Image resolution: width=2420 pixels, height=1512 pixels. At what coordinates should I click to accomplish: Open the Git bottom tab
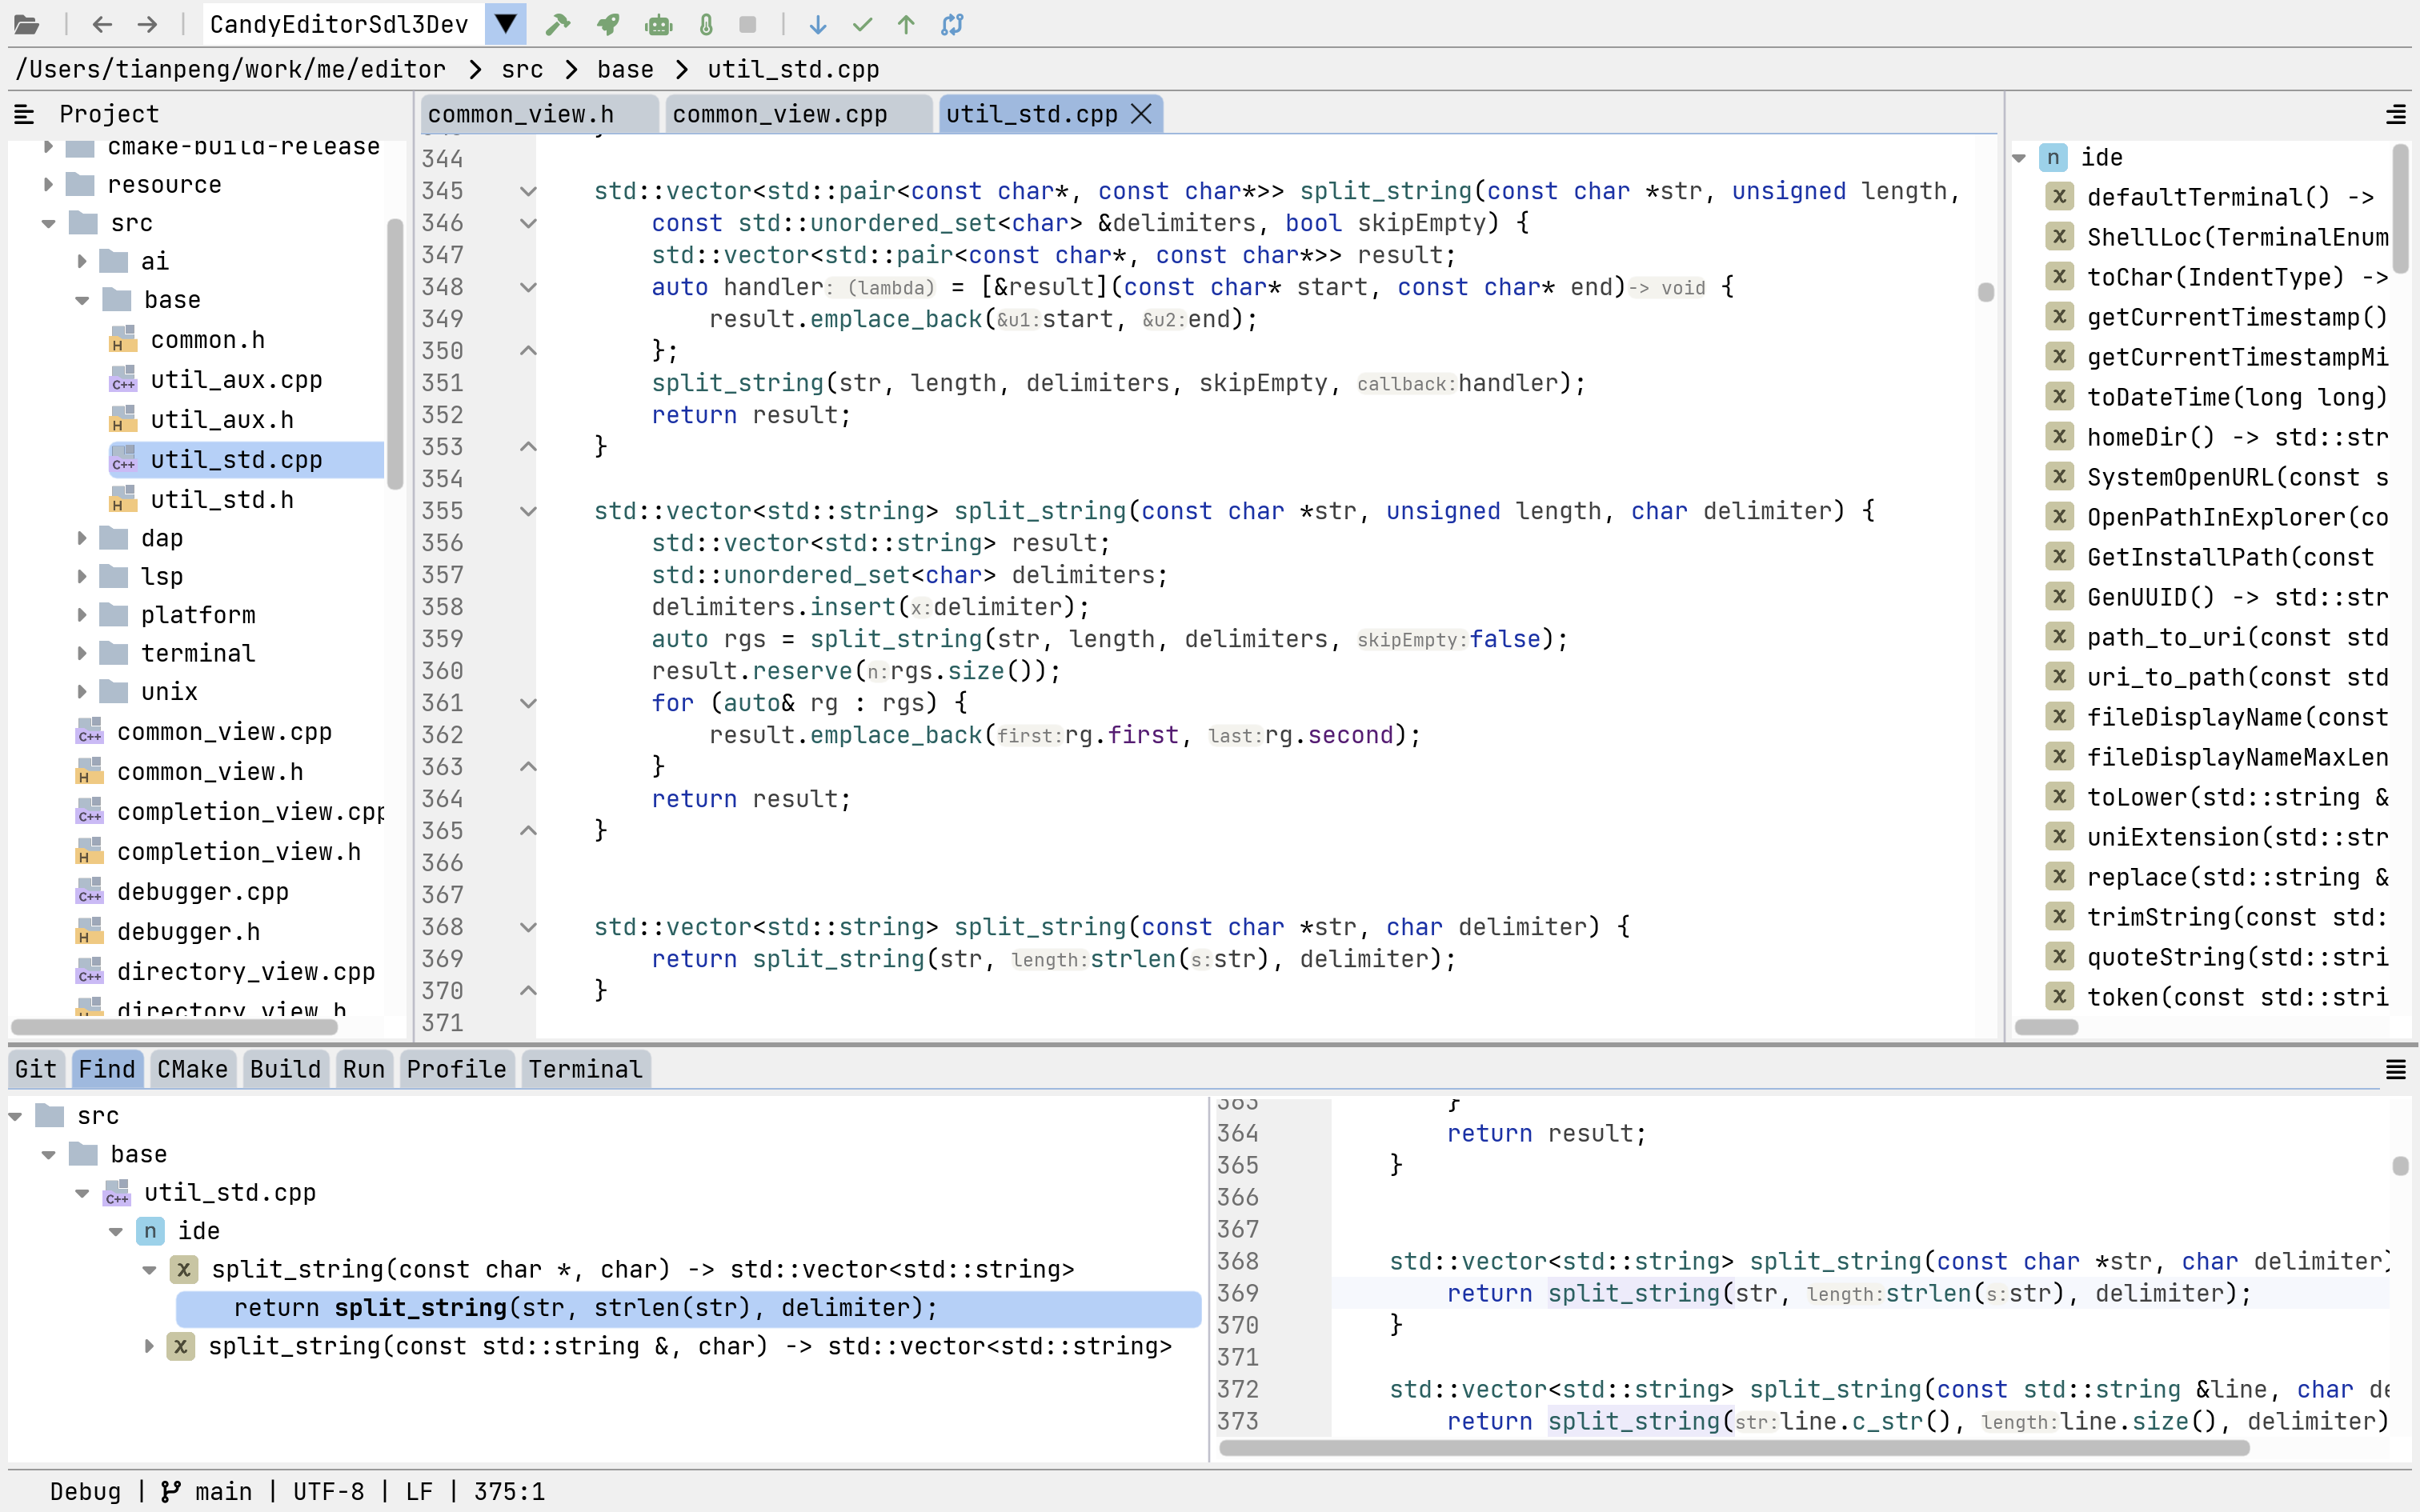36,1069
